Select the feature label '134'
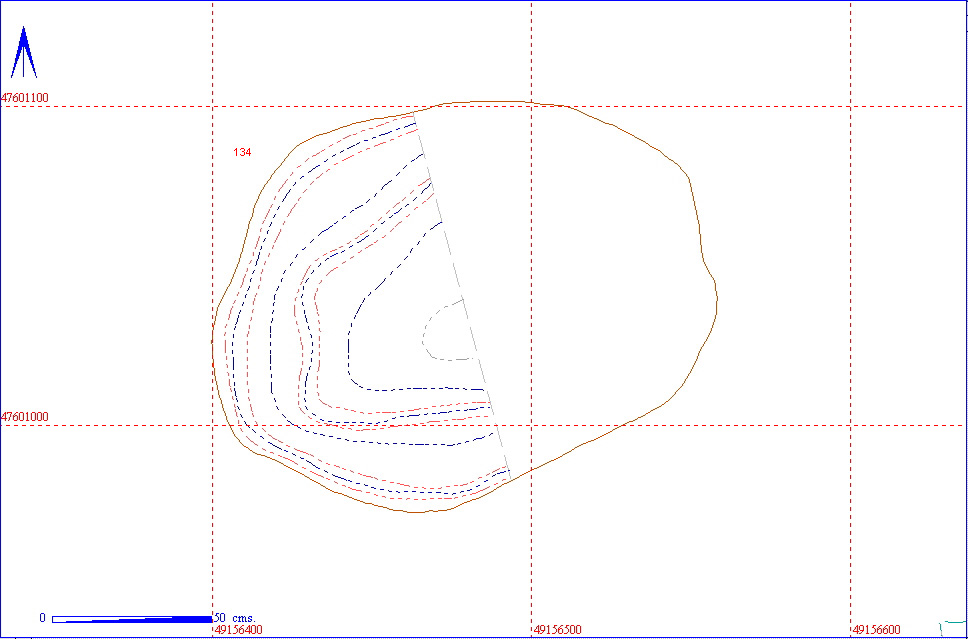968x639 pixels. pos(242,152)
